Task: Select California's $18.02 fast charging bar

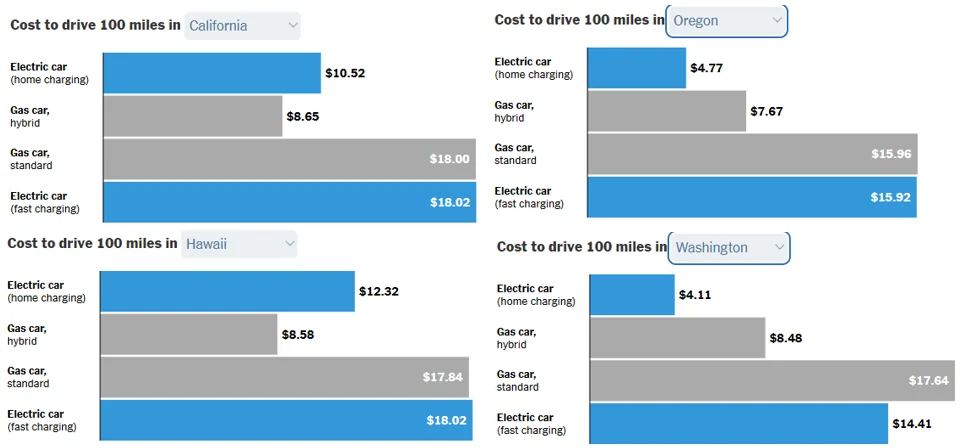Action: coord(289,201)
